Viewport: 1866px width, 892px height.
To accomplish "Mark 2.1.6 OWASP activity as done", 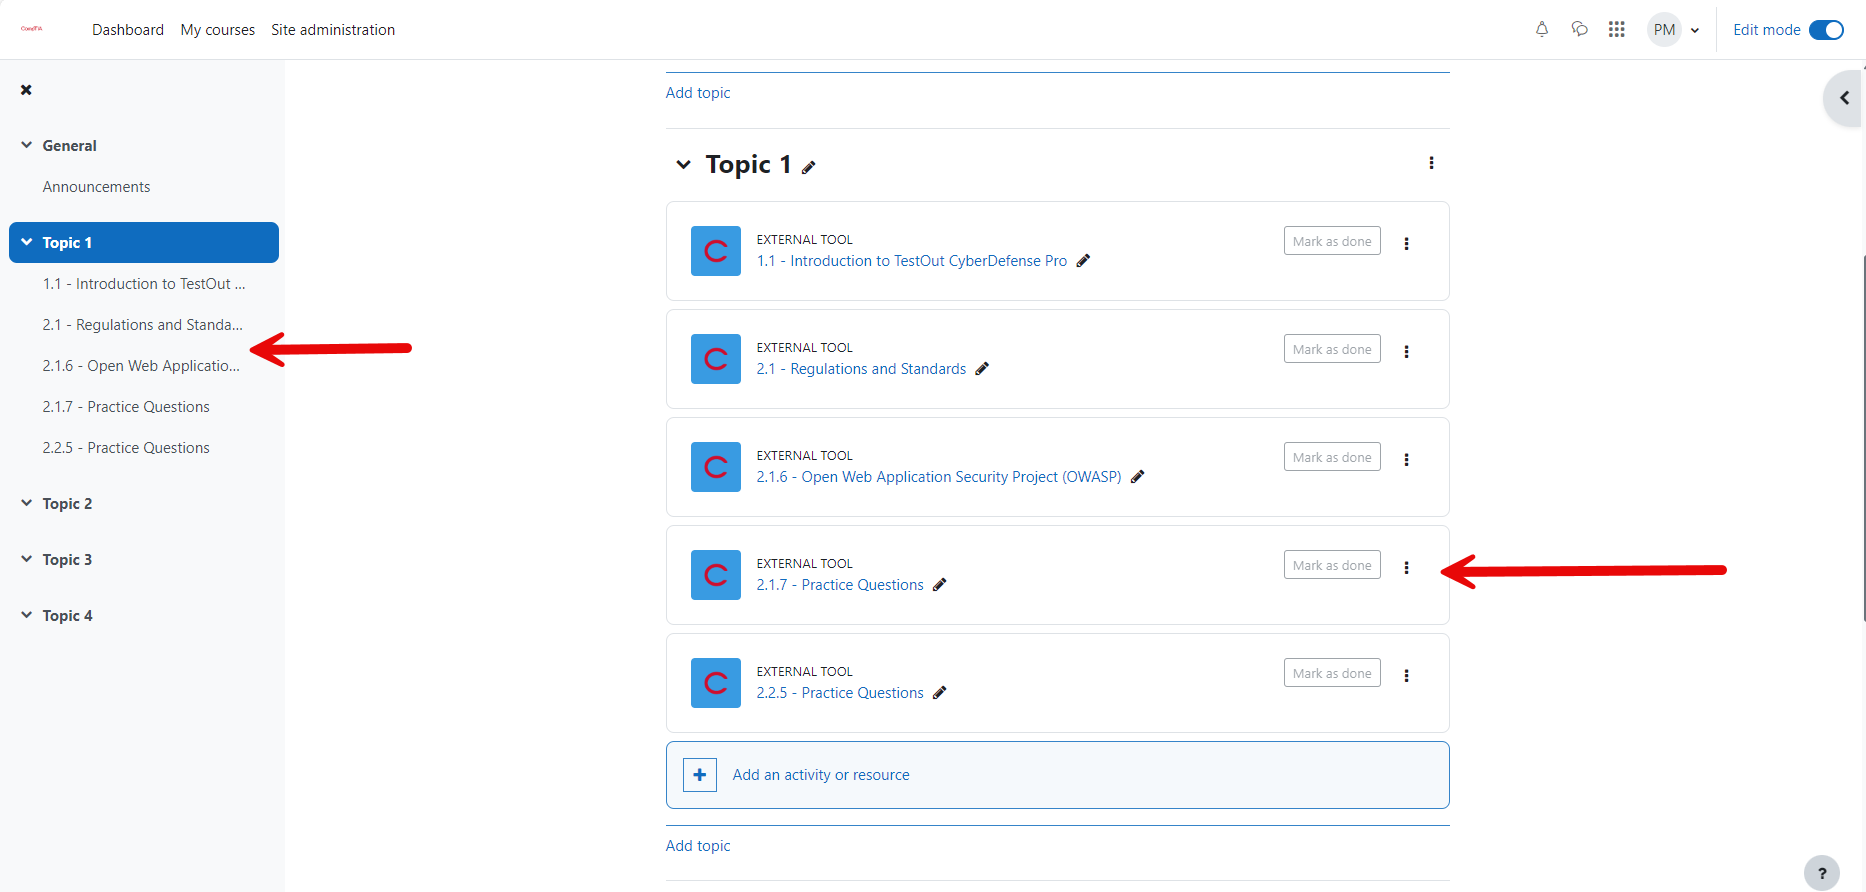I will pos(1332,457).
